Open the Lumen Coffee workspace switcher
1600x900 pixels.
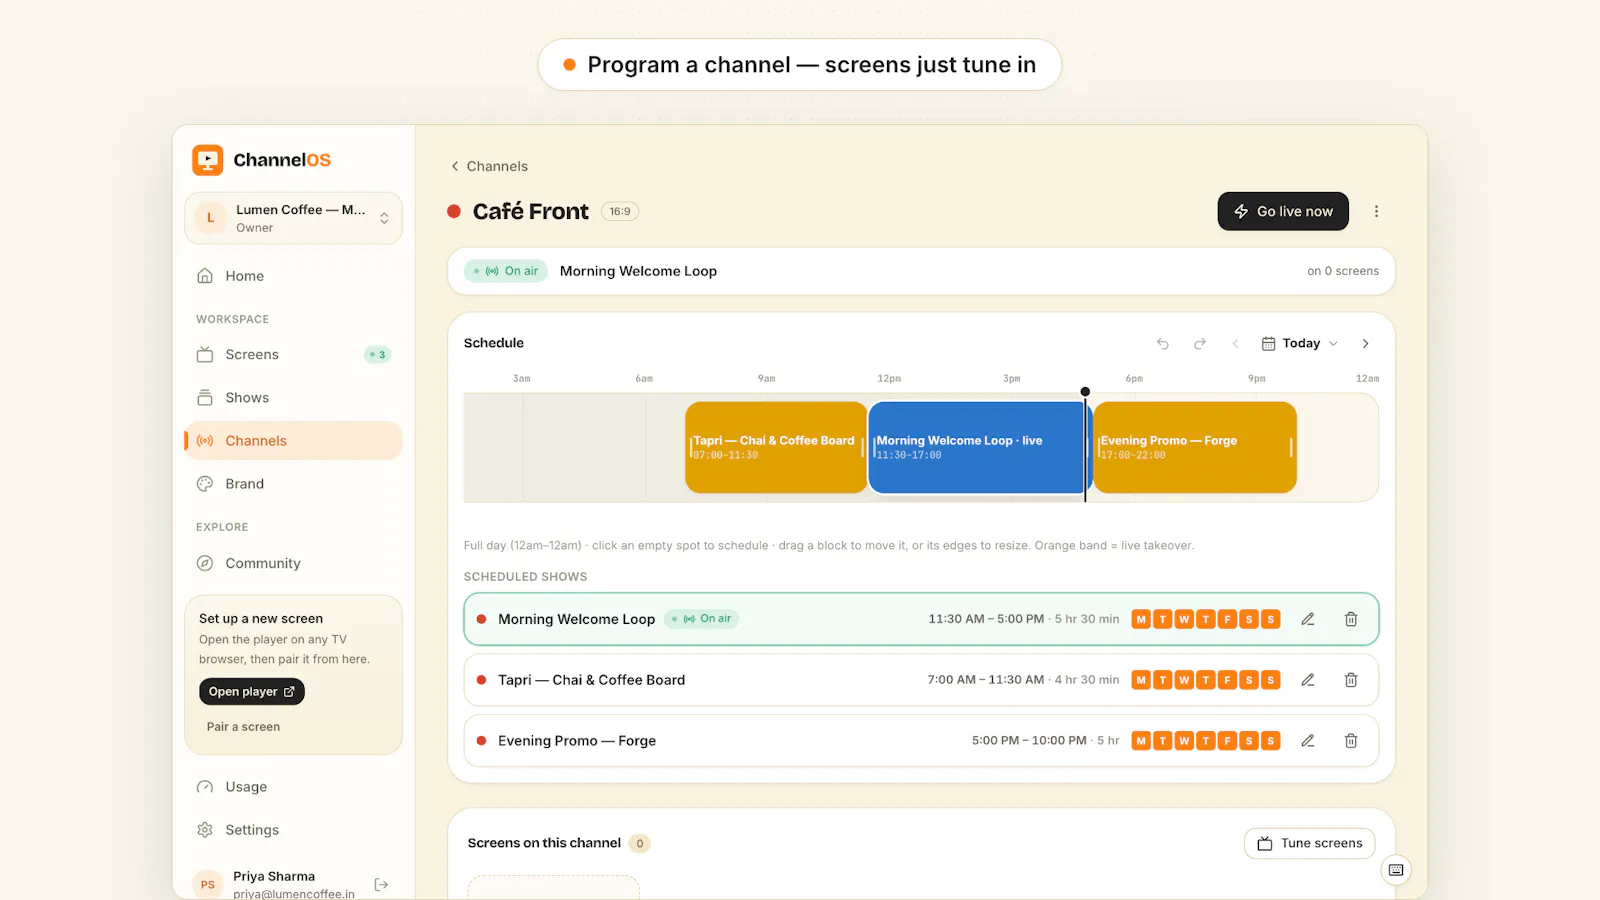[293, 218]
